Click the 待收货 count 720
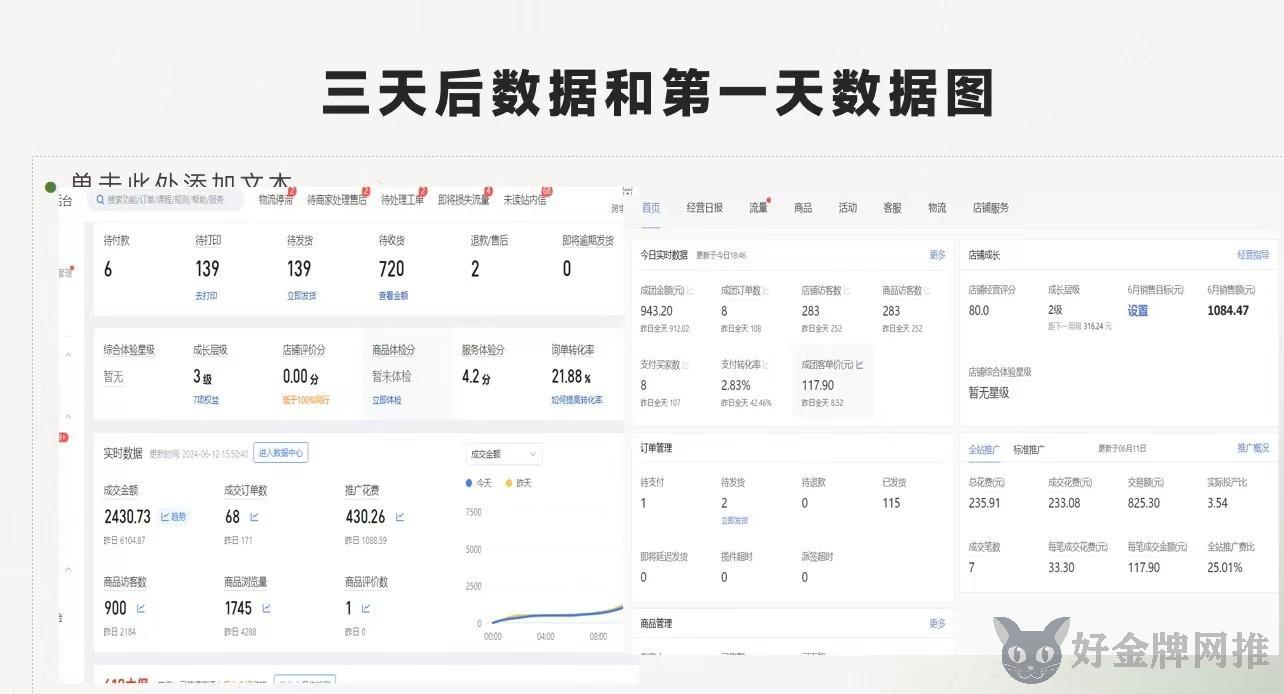Image resolution: width=1284 pixels, height=694 pixels. pos(392,269)
